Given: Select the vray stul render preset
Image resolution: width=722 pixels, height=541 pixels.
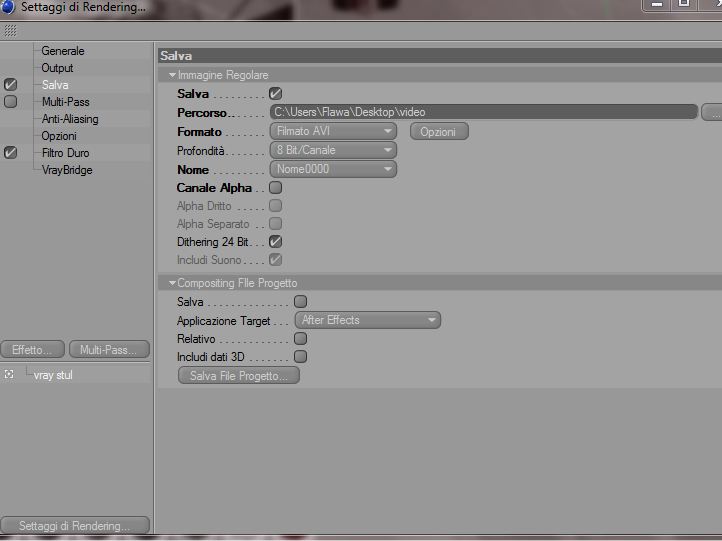Looking at the screenshot, I should pos(53,375).
